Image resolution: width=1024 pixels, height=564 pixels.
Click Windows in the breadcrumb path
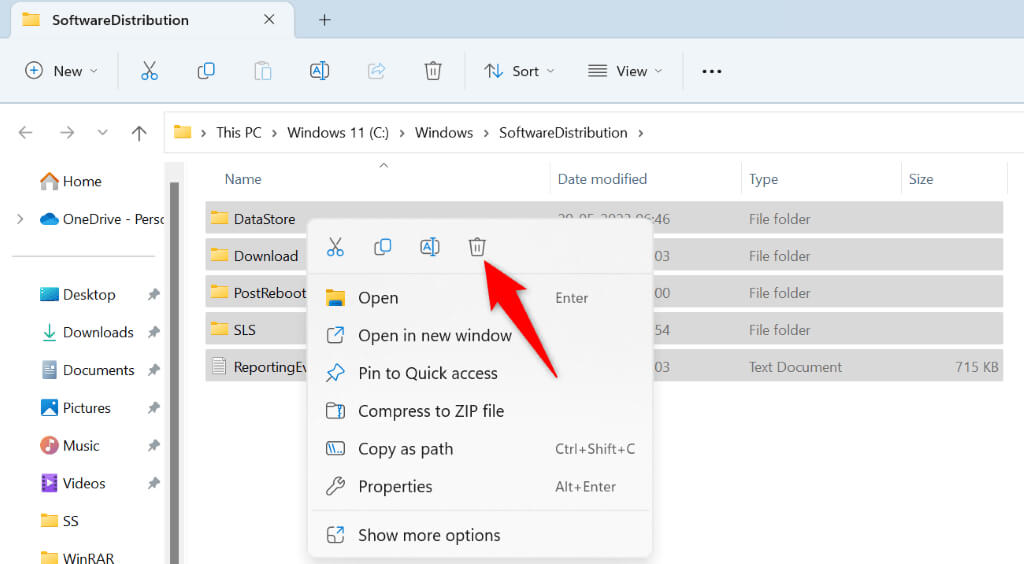pos(444,133)
